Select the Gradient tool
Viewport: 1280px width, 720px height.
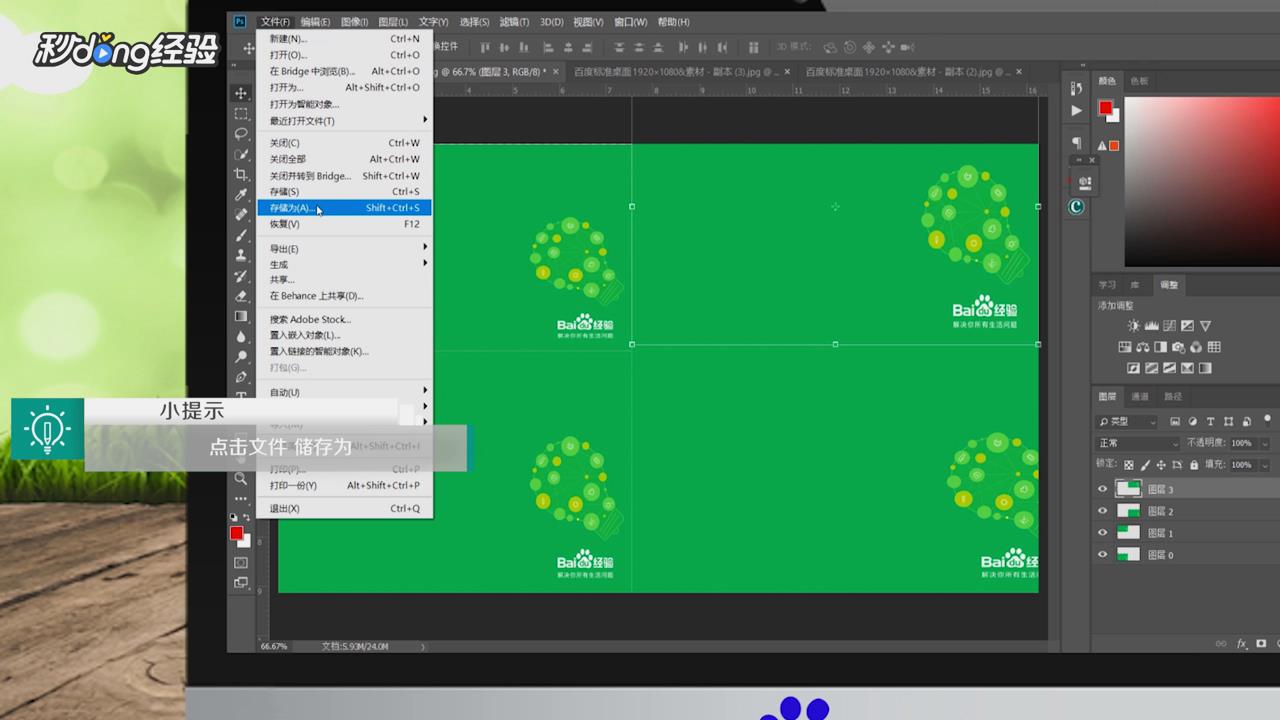(x=241, y=316)
